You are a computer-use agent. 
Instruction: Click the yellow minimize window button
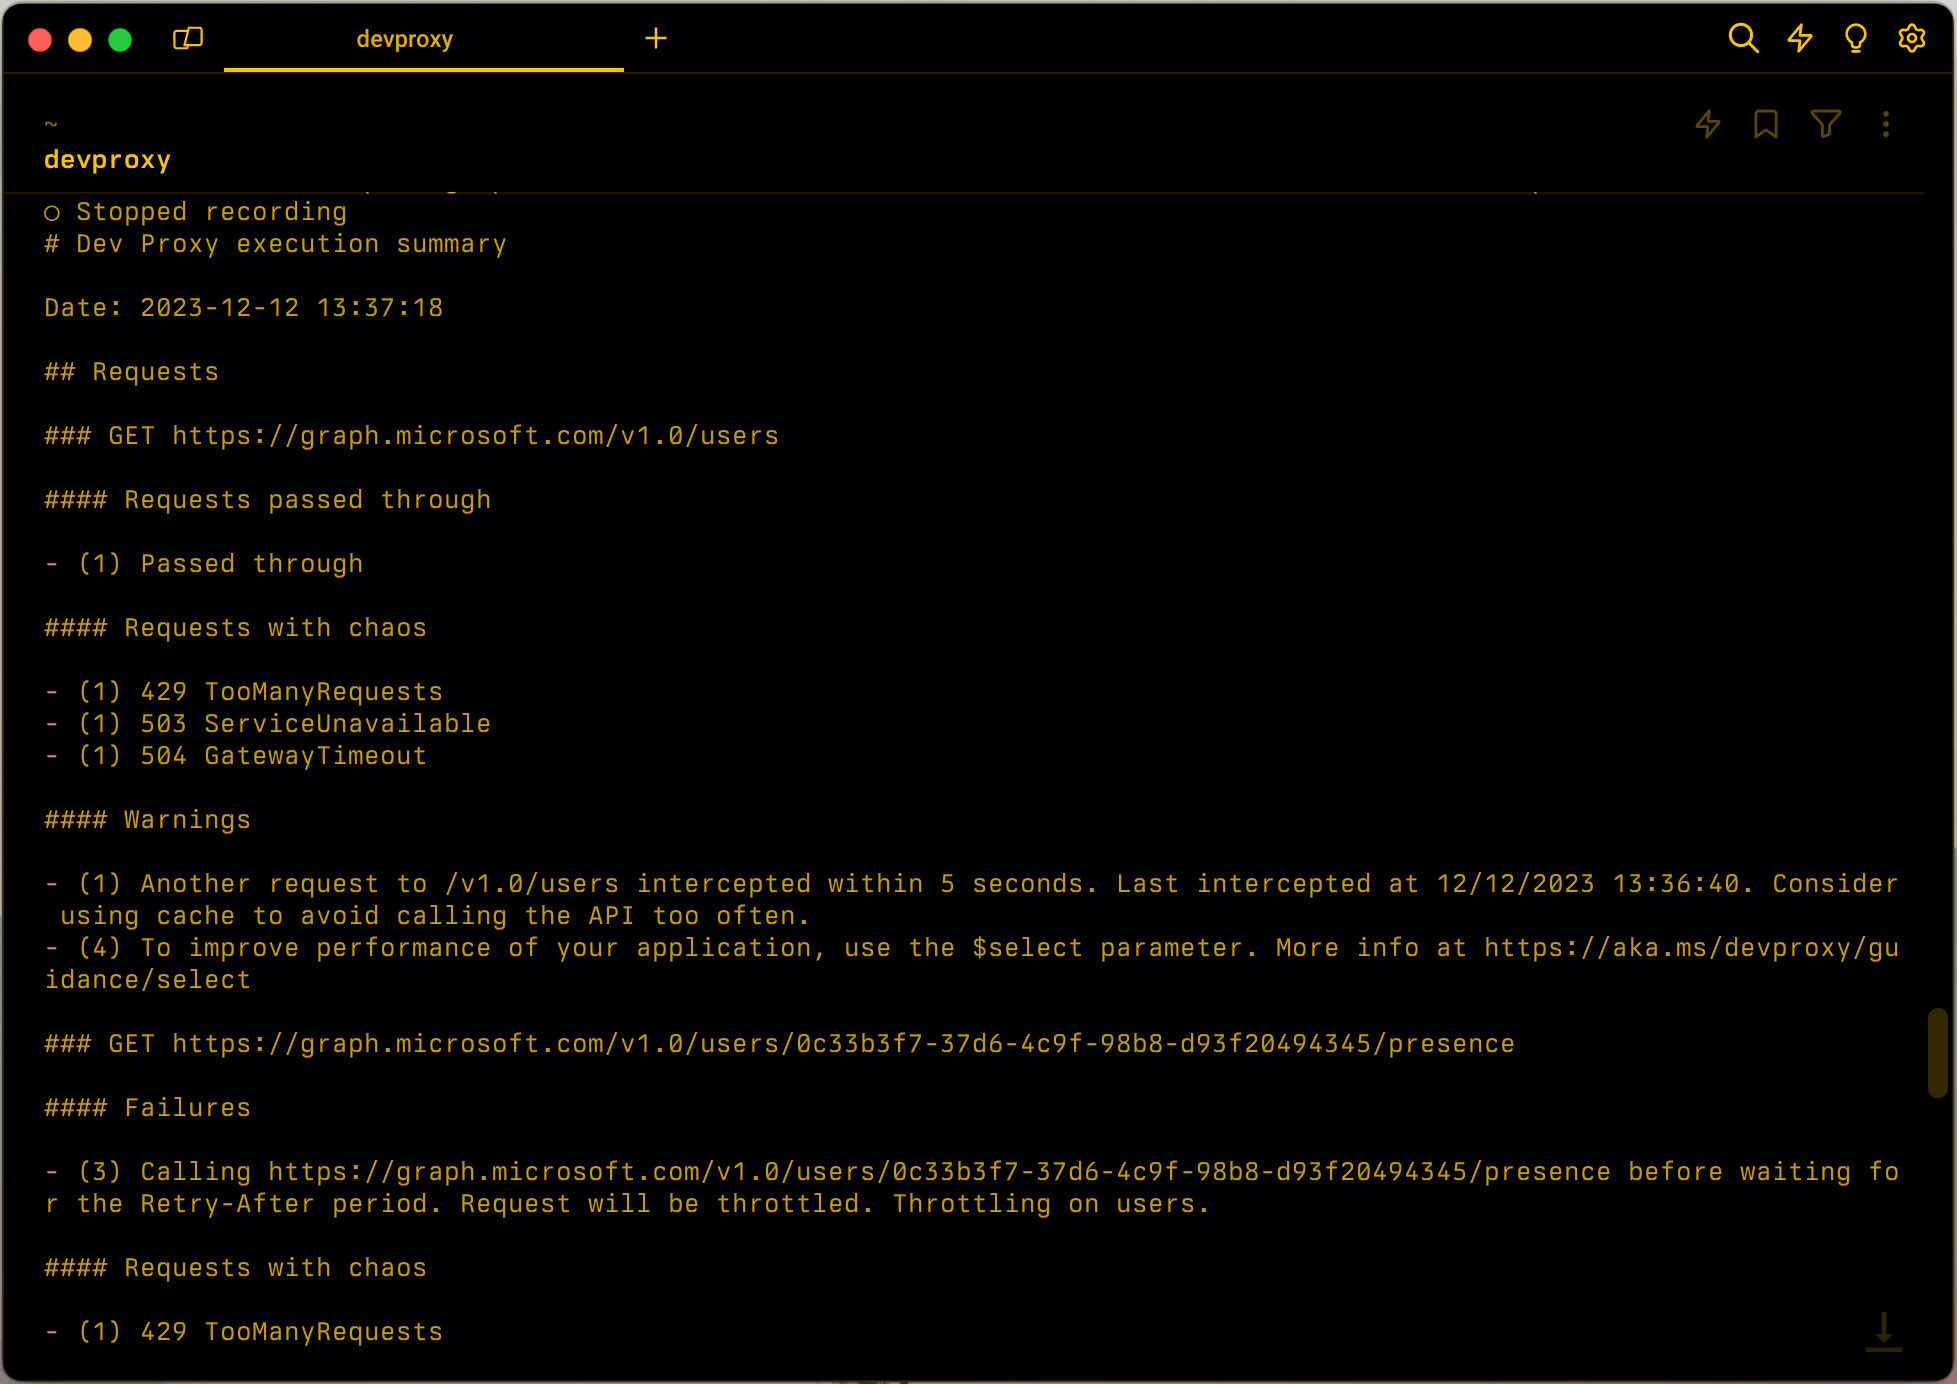(80, 39)
